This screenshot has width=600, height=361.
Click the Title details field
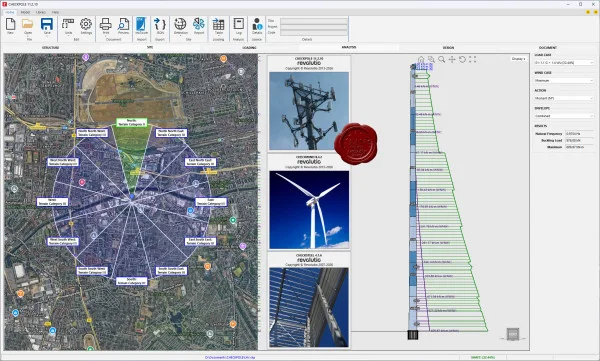tap(314, 21)
